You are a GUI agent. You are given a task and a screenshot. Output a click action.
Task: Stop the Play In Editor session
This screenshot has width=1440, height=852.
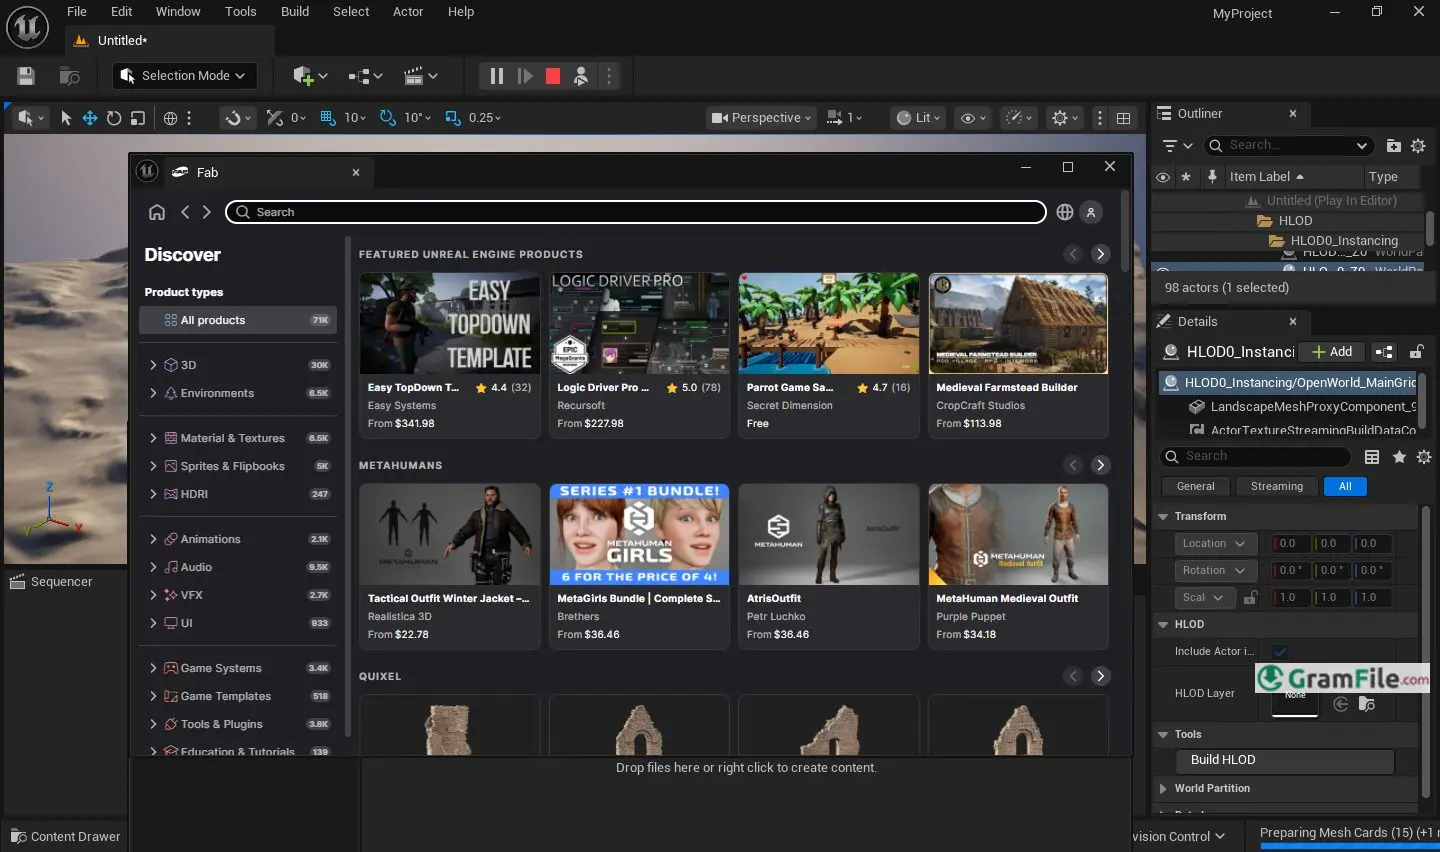[x=553, y=76]
